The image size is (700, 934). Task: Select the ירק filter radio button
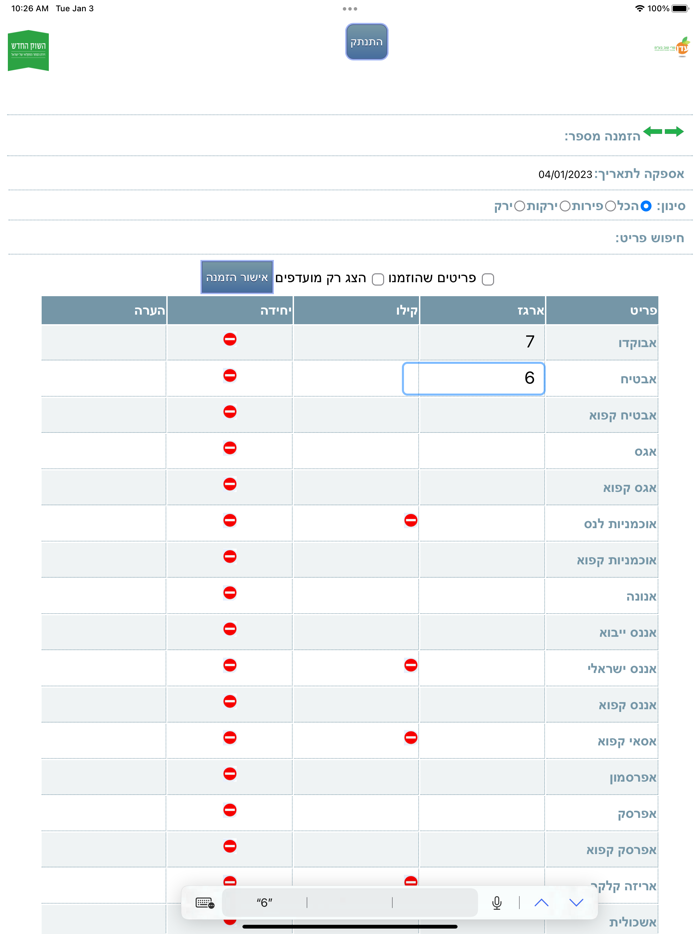pos(519,206)
